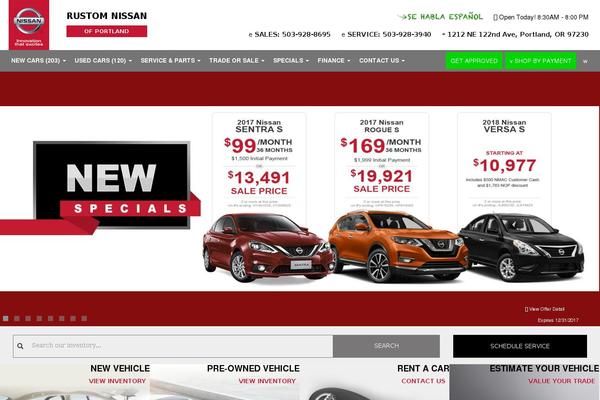Click the Se Habla Español link
Image resolution: width=600 pixels, height=400 pixels.
(x=440, y=17)
